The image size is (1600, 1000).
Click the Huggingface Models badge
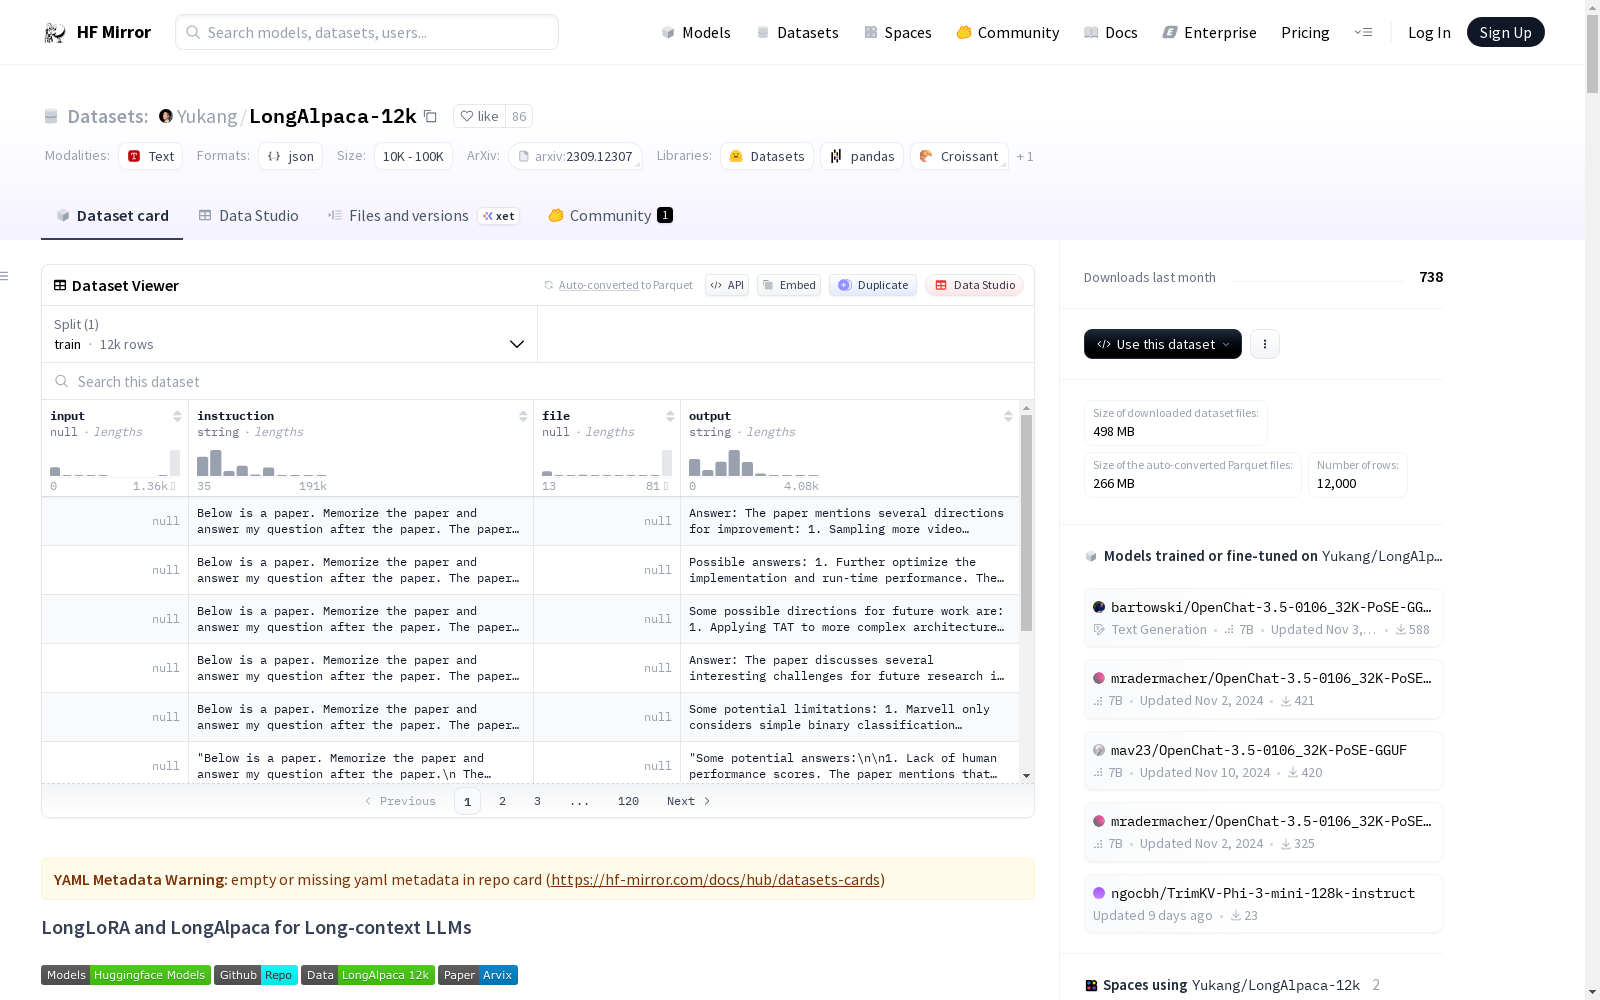(126, 975)
